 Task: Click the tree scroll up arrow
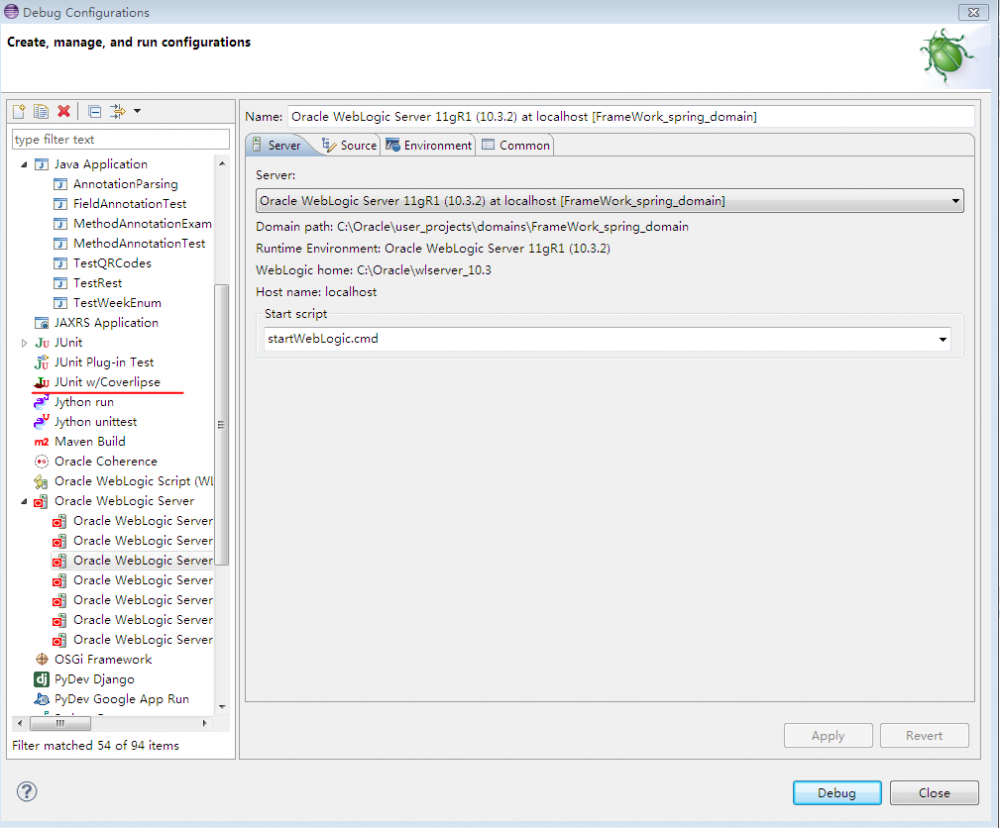222,164
